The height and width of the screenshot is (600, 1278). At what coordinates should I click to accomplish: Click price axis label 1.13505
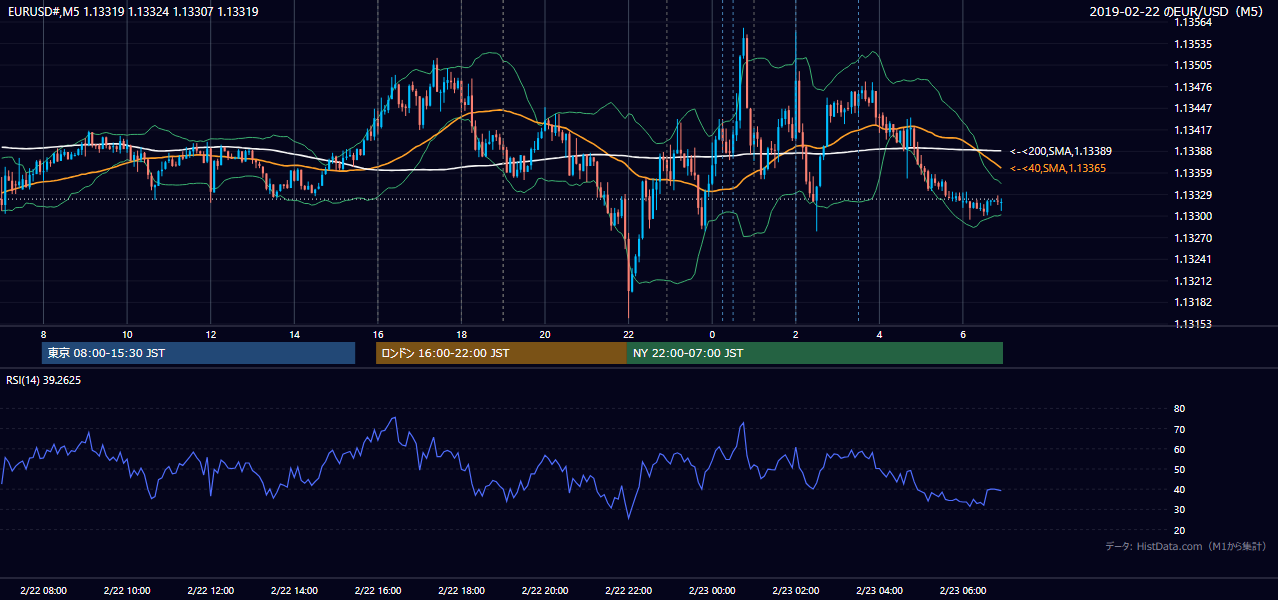click(x=1194, y=65)
